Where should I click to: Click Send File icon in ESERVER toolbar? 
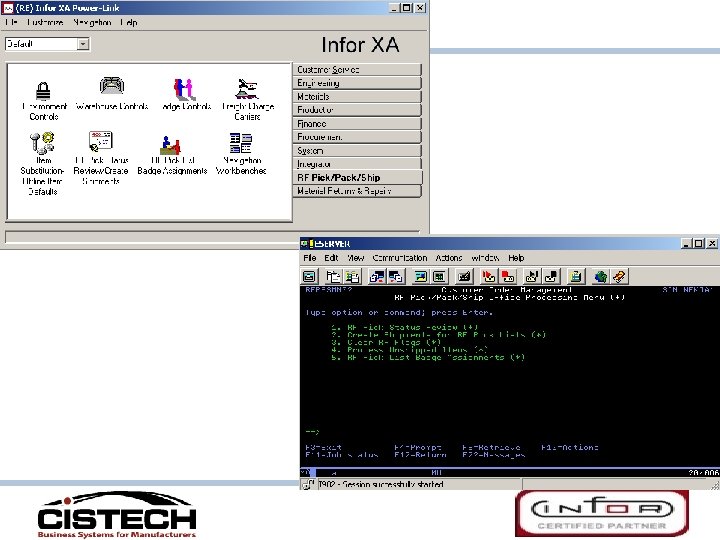377,276
